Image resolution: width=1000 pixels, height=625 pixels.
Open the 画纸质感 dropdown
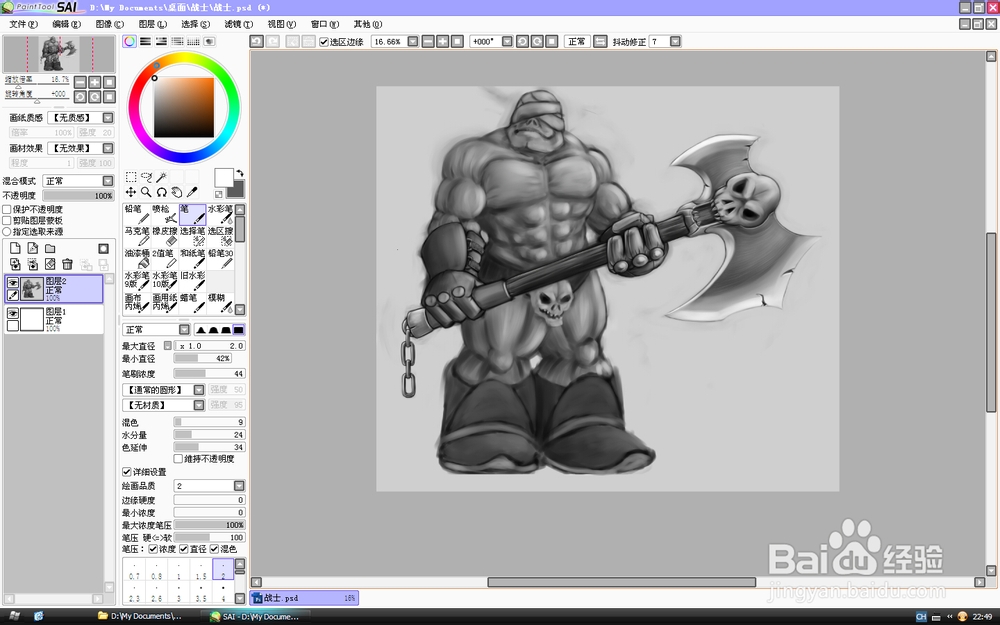click(108, 118)
